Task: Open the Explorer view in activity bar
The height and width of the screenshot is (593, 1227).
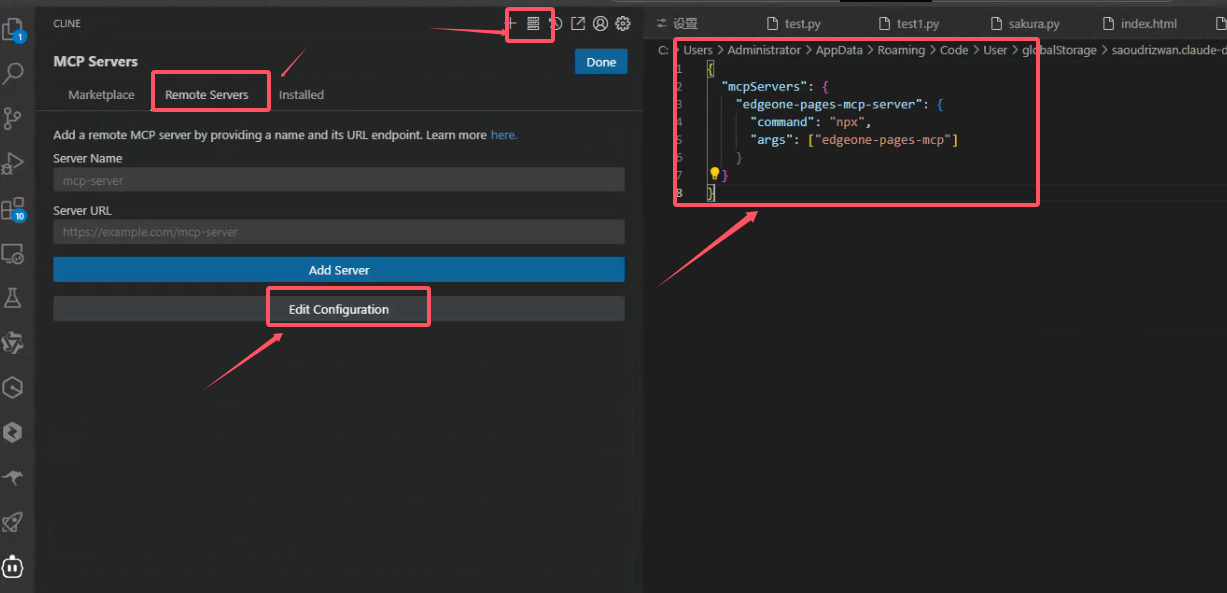Action: (x=13, y=29)
